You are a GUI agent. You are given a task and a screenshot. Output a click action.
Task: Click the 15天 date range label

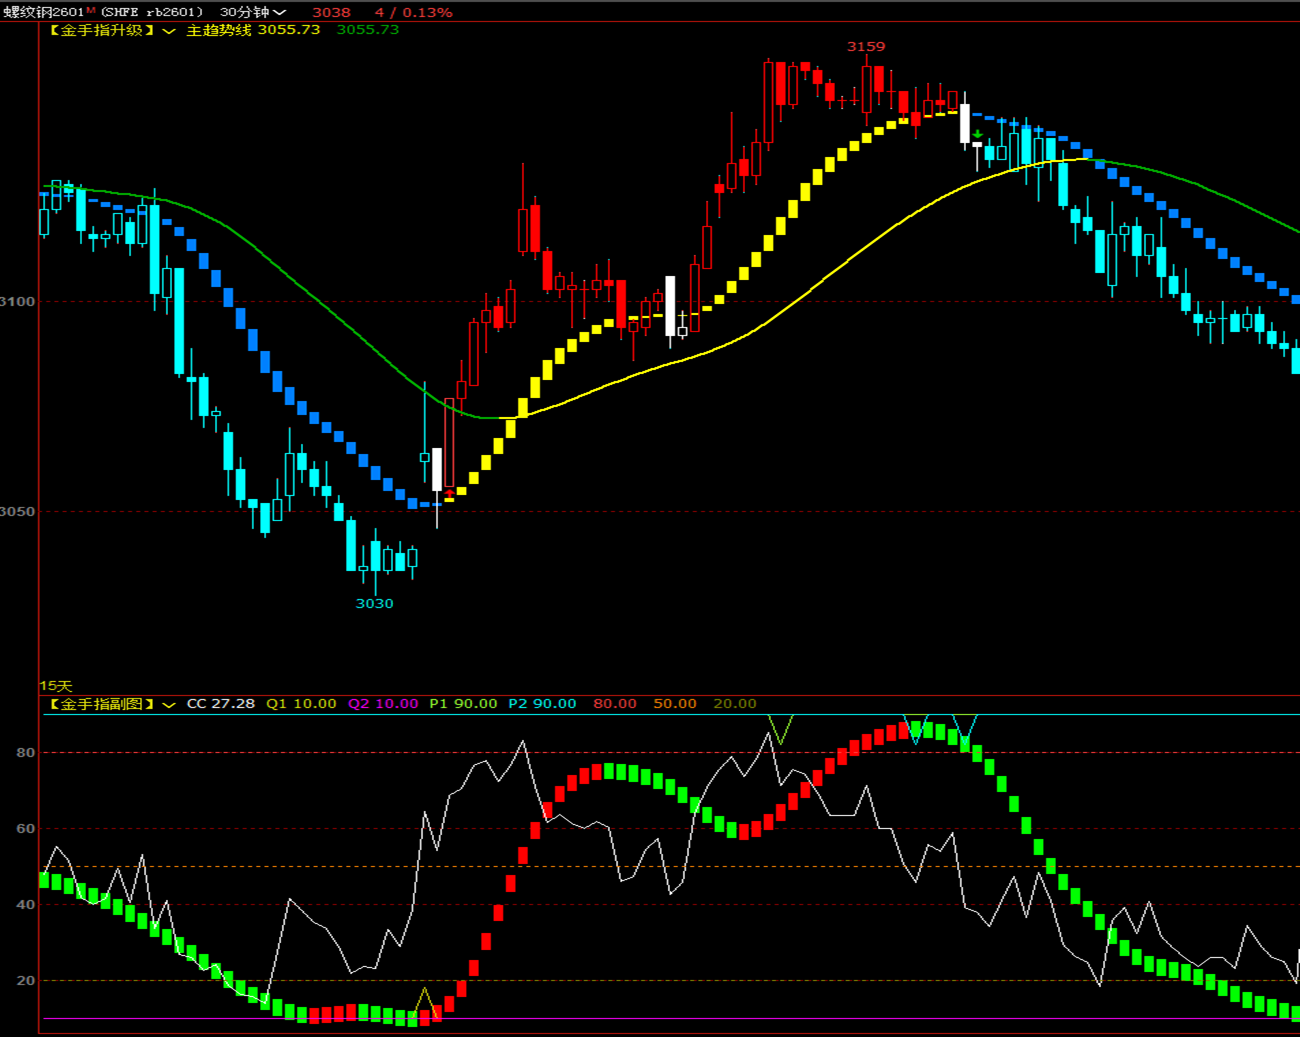click(x=56, y=686)
